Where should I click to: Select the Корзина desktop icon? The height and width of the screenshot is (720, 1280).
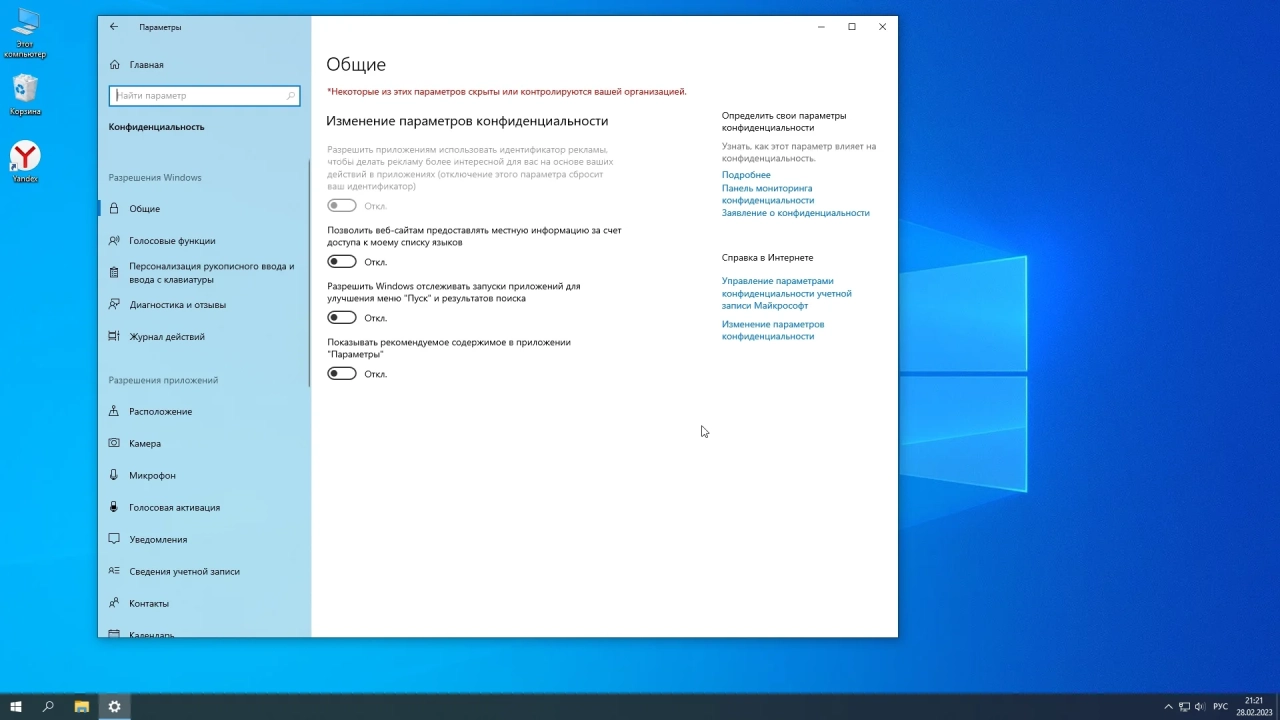25,96
